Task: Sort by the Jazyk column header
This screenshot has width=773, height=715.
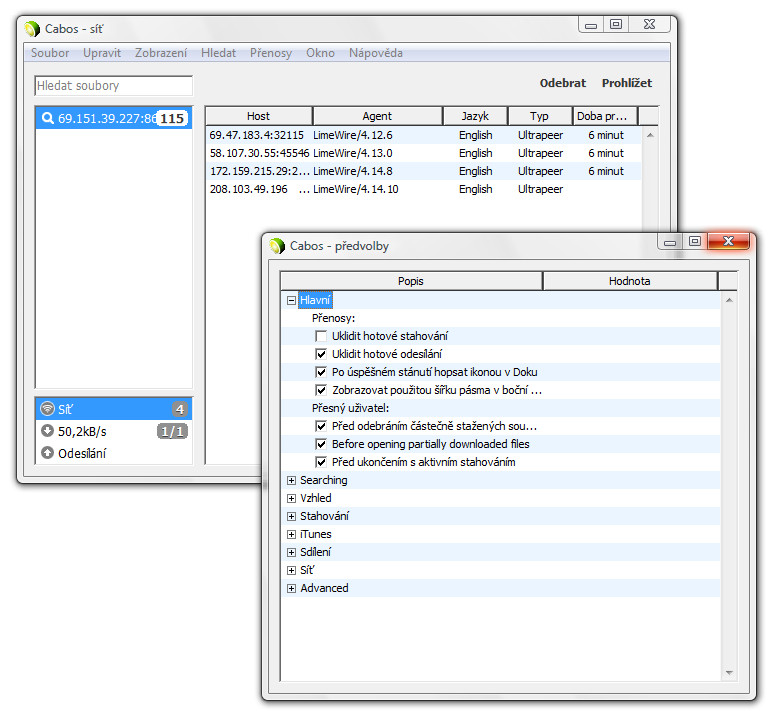Action: tap(475, 116)
